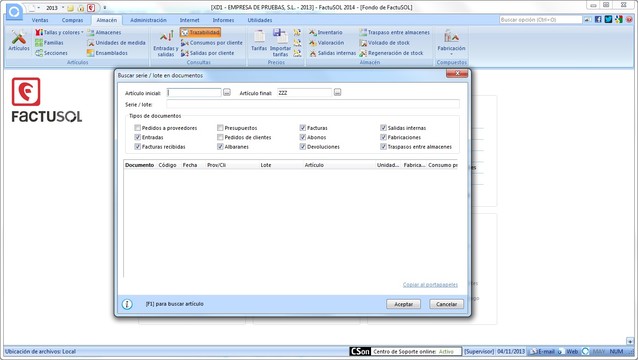Open the Informes ribbon tab
The width and height of the screenshot is (638, 360).
coord(223,20)
